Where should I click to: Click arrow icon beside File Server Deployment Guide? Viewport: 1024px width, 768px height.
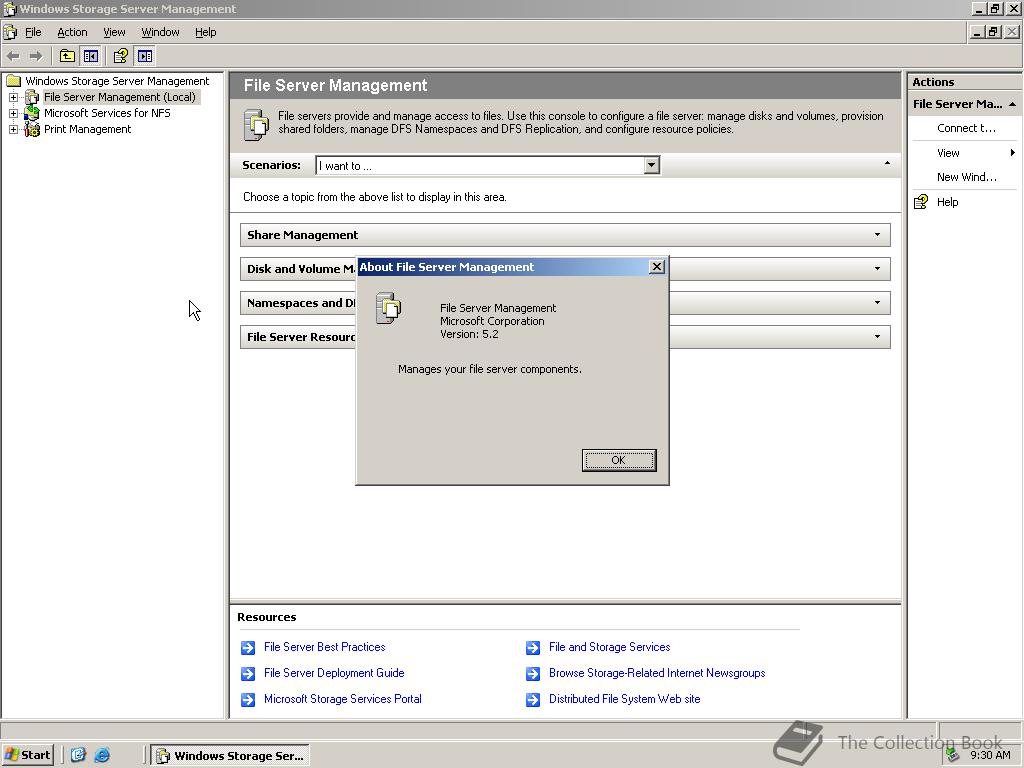pos(248,673)
